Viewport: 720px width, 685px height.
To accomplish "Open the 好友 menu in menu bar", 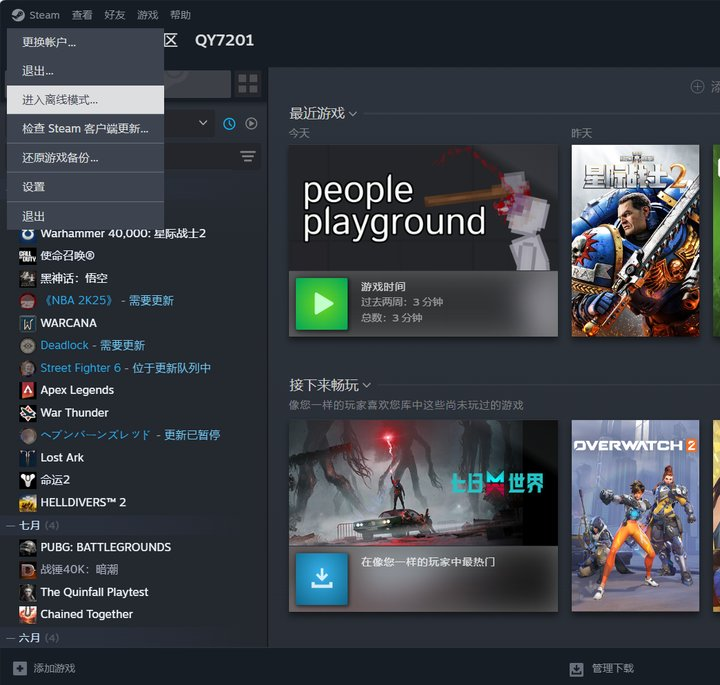I will 113,15.
